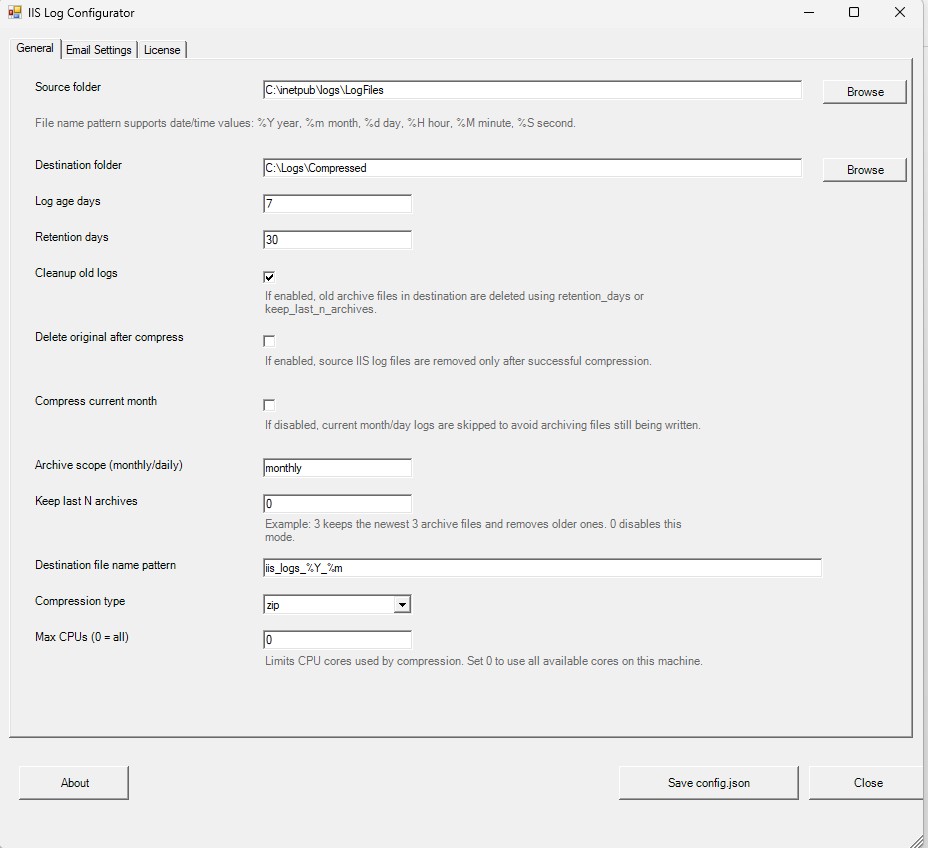Click the hint about successful compression removal
Image resolution: width=928 pixels, height=848 pixels.
pos(458,361)
